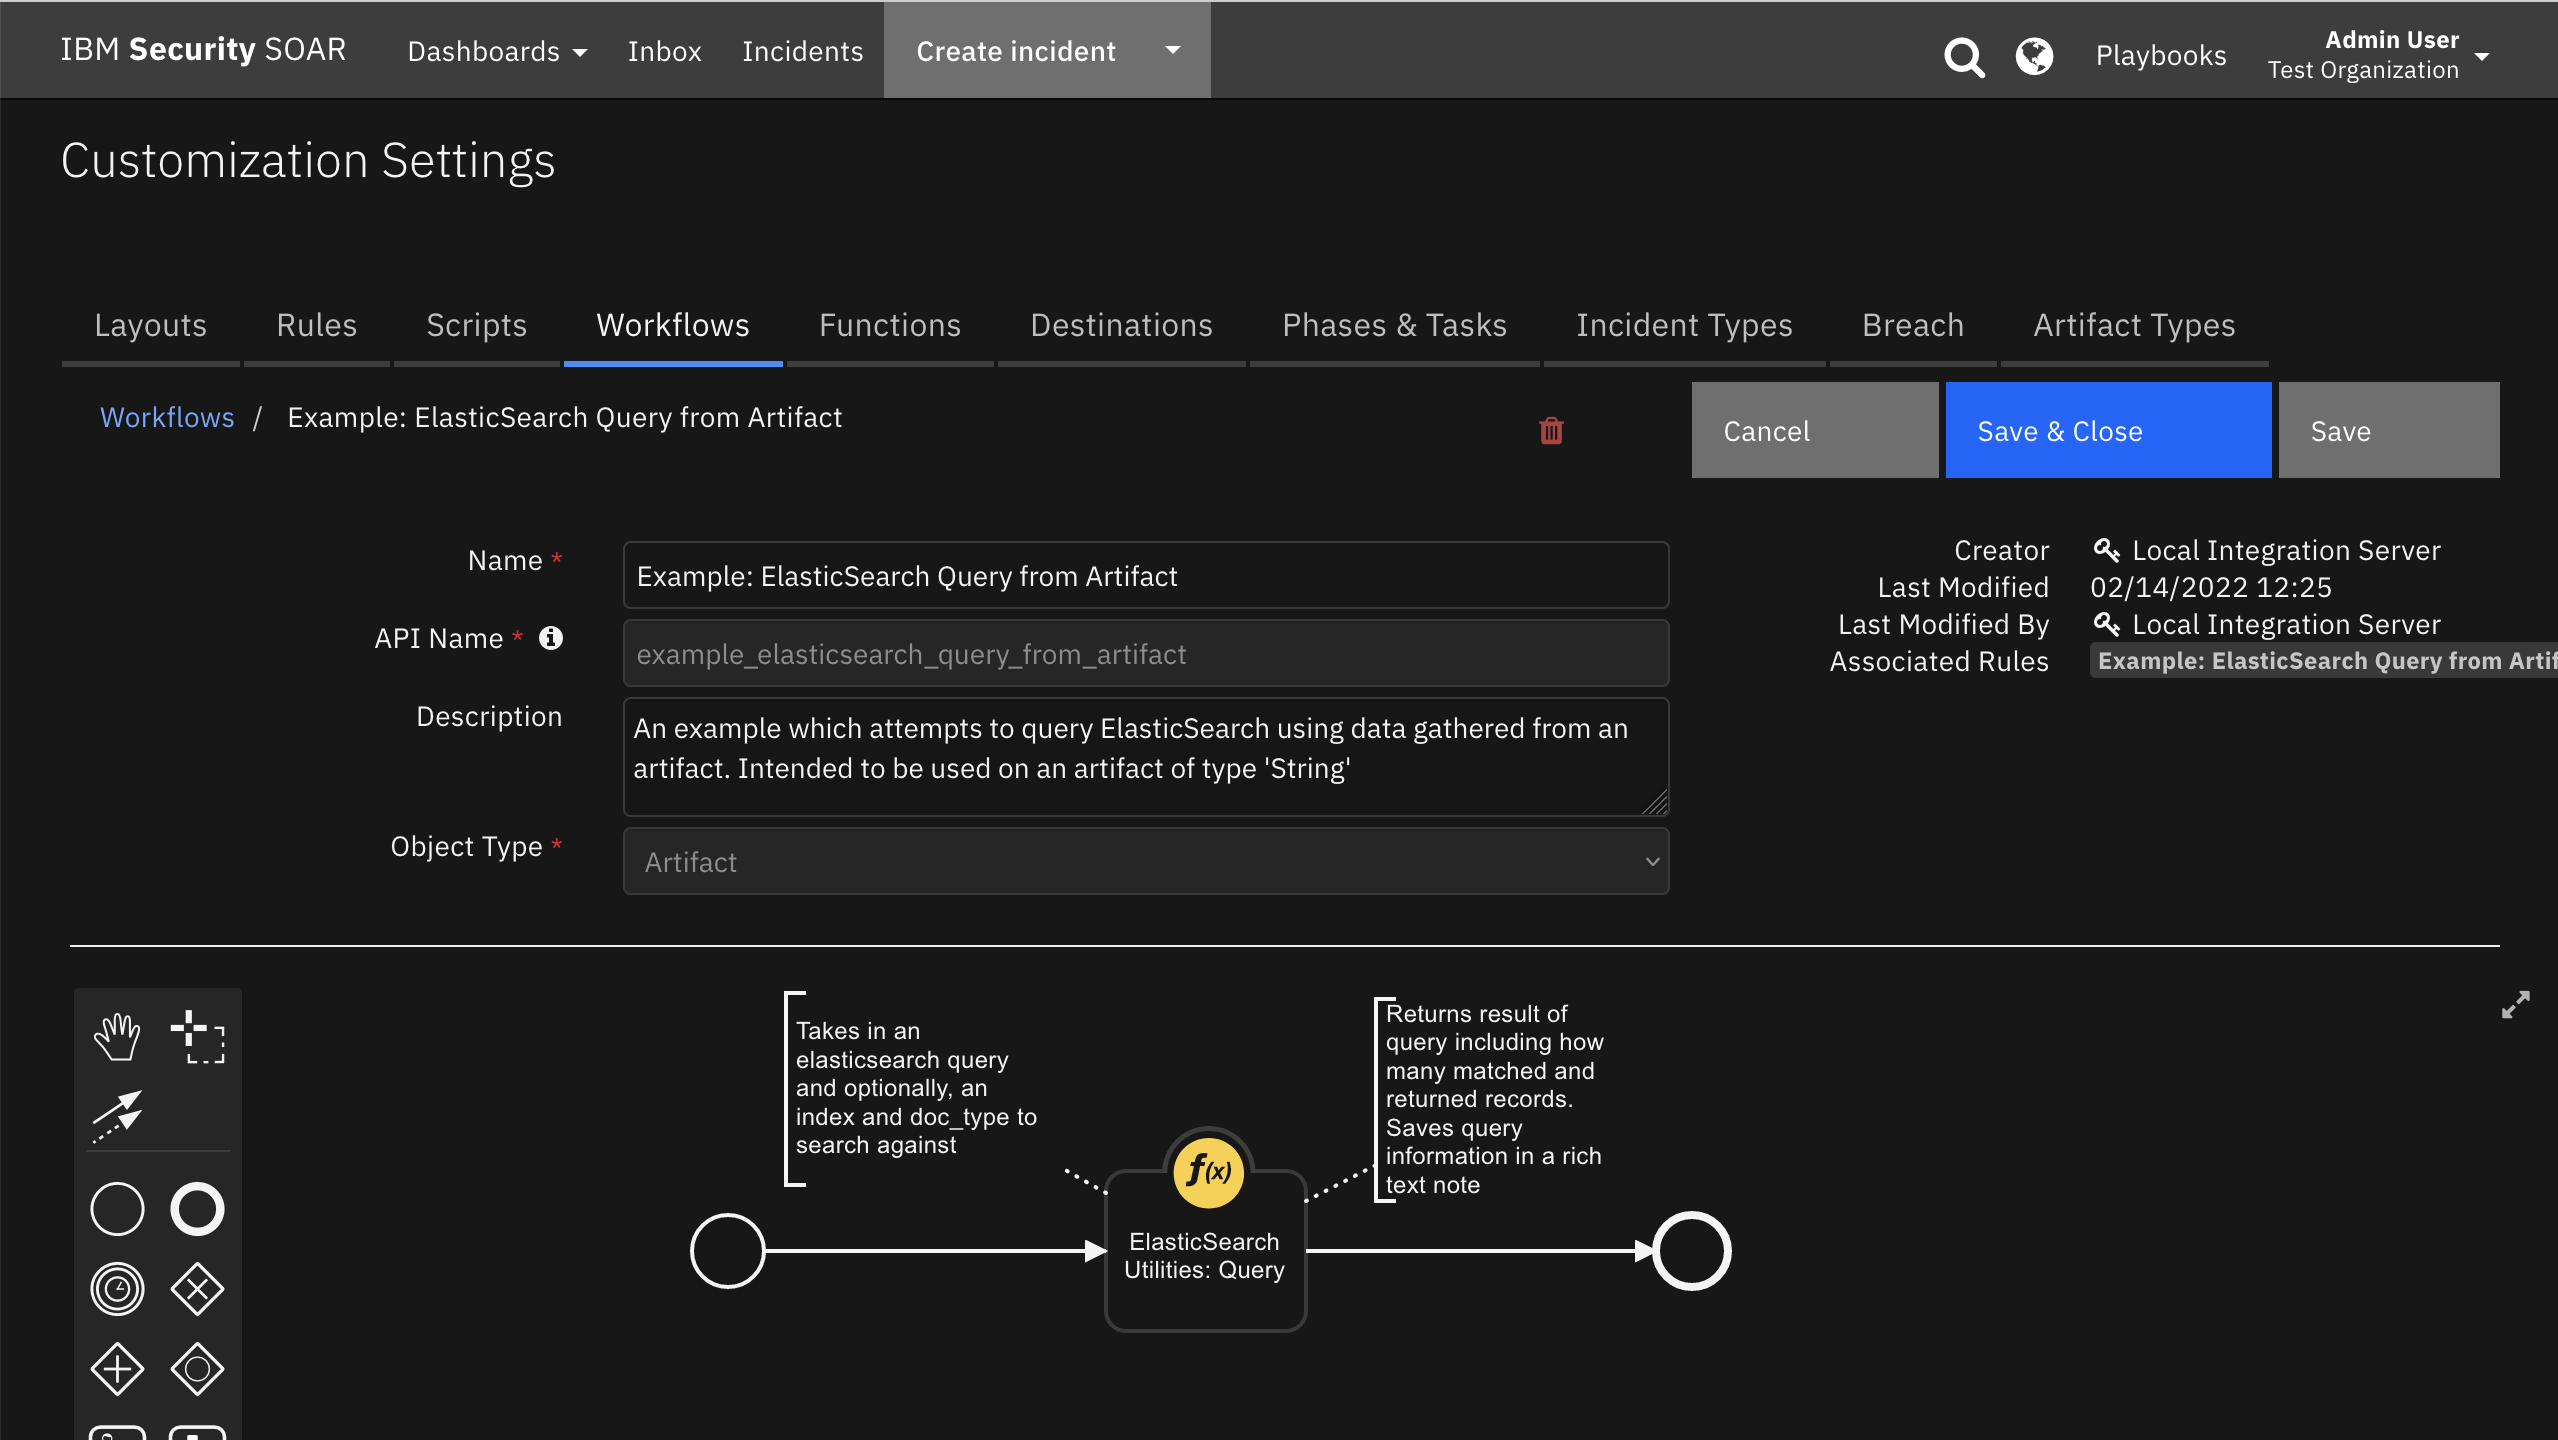Select the lasso selection tool
This screenshot has width=2558, height=1440.
[197, 1036]
